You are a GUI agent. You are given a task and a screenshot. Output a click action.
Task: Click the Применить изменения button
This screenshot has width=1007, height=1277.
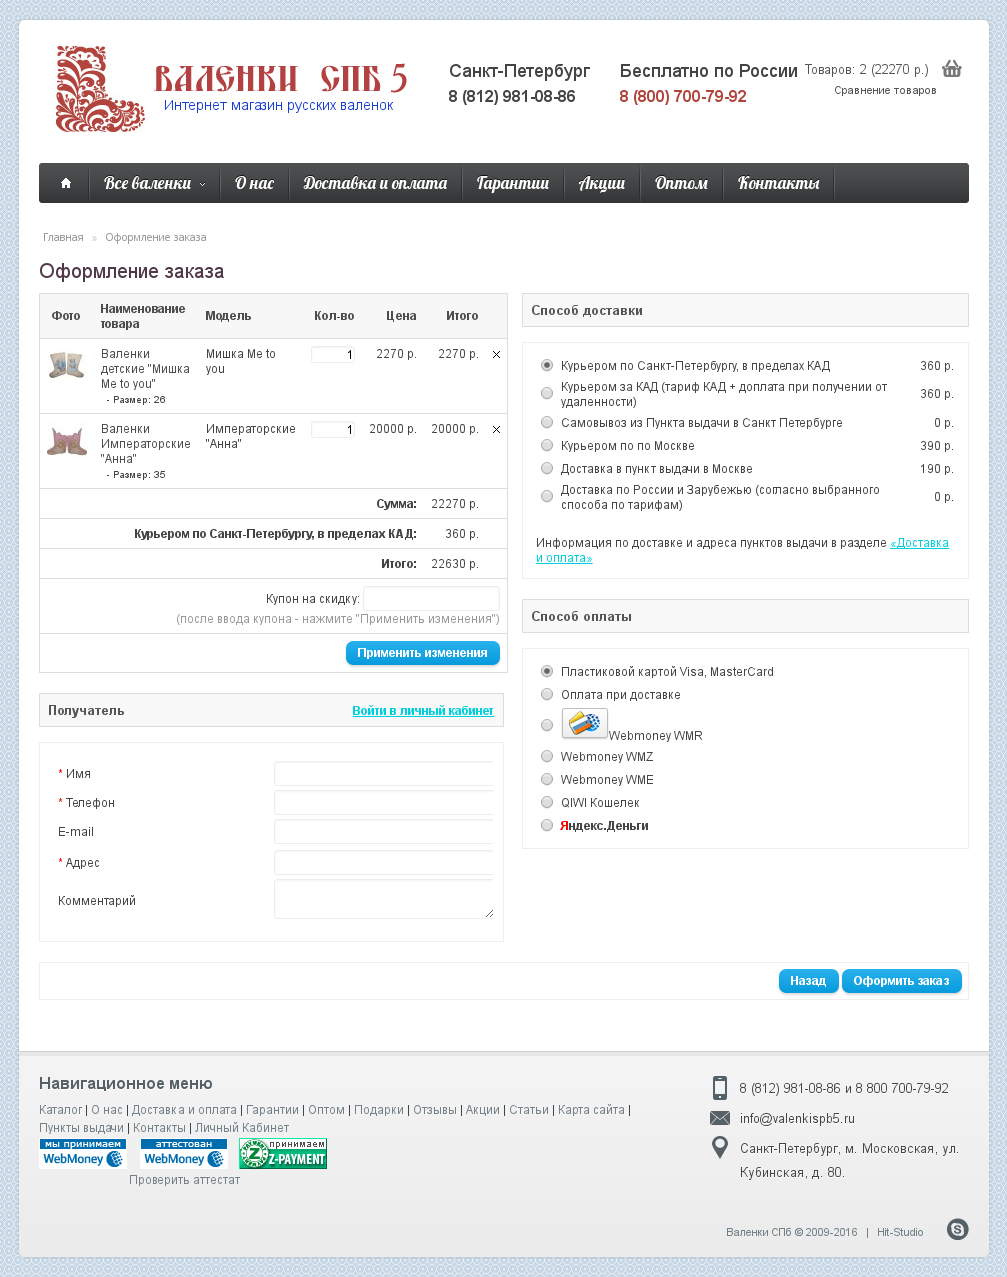(422, 653)
